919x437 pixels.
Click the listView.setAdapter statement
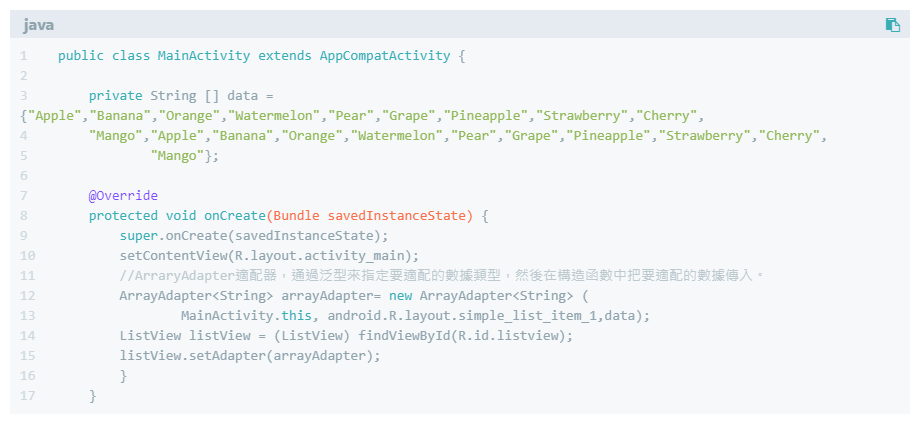pyautogui.click(x=250, y=356)
